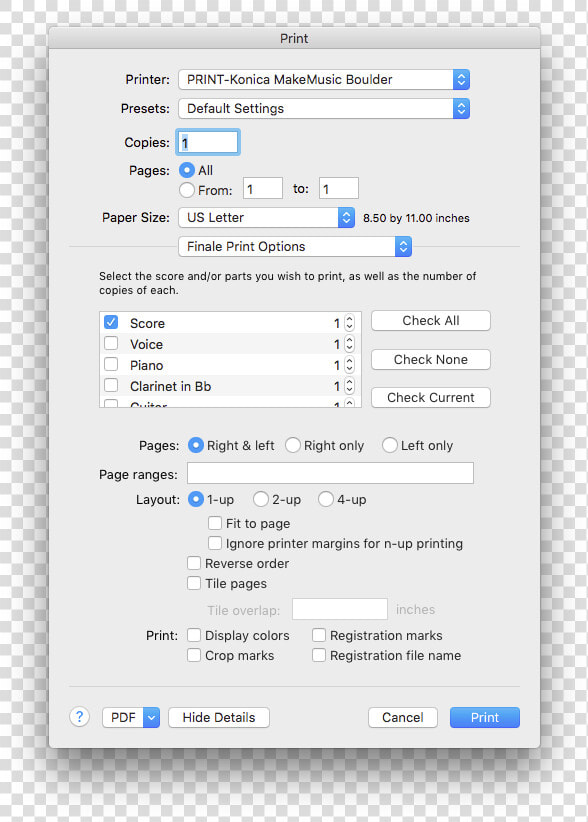Click the Page ranges text field
The image size is (588, 822).
330,473
